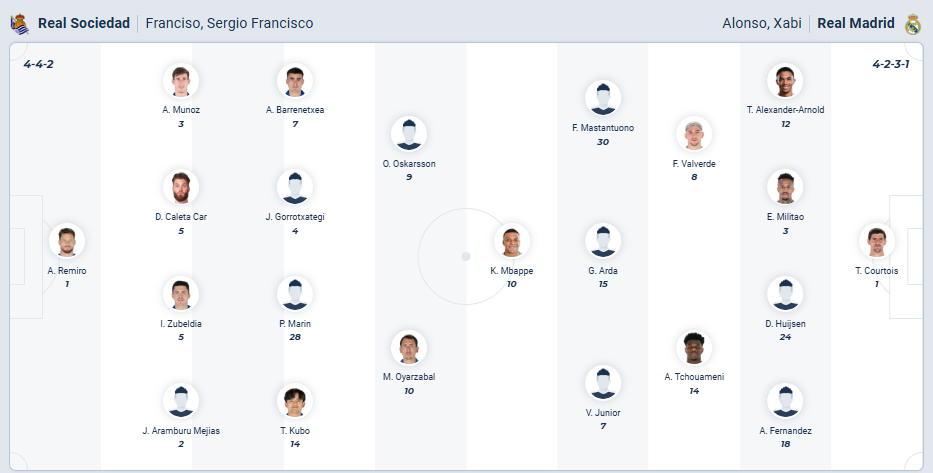
Task: Click O. Oskarsson placeholder avatar
Action: [x=409, y=134]
